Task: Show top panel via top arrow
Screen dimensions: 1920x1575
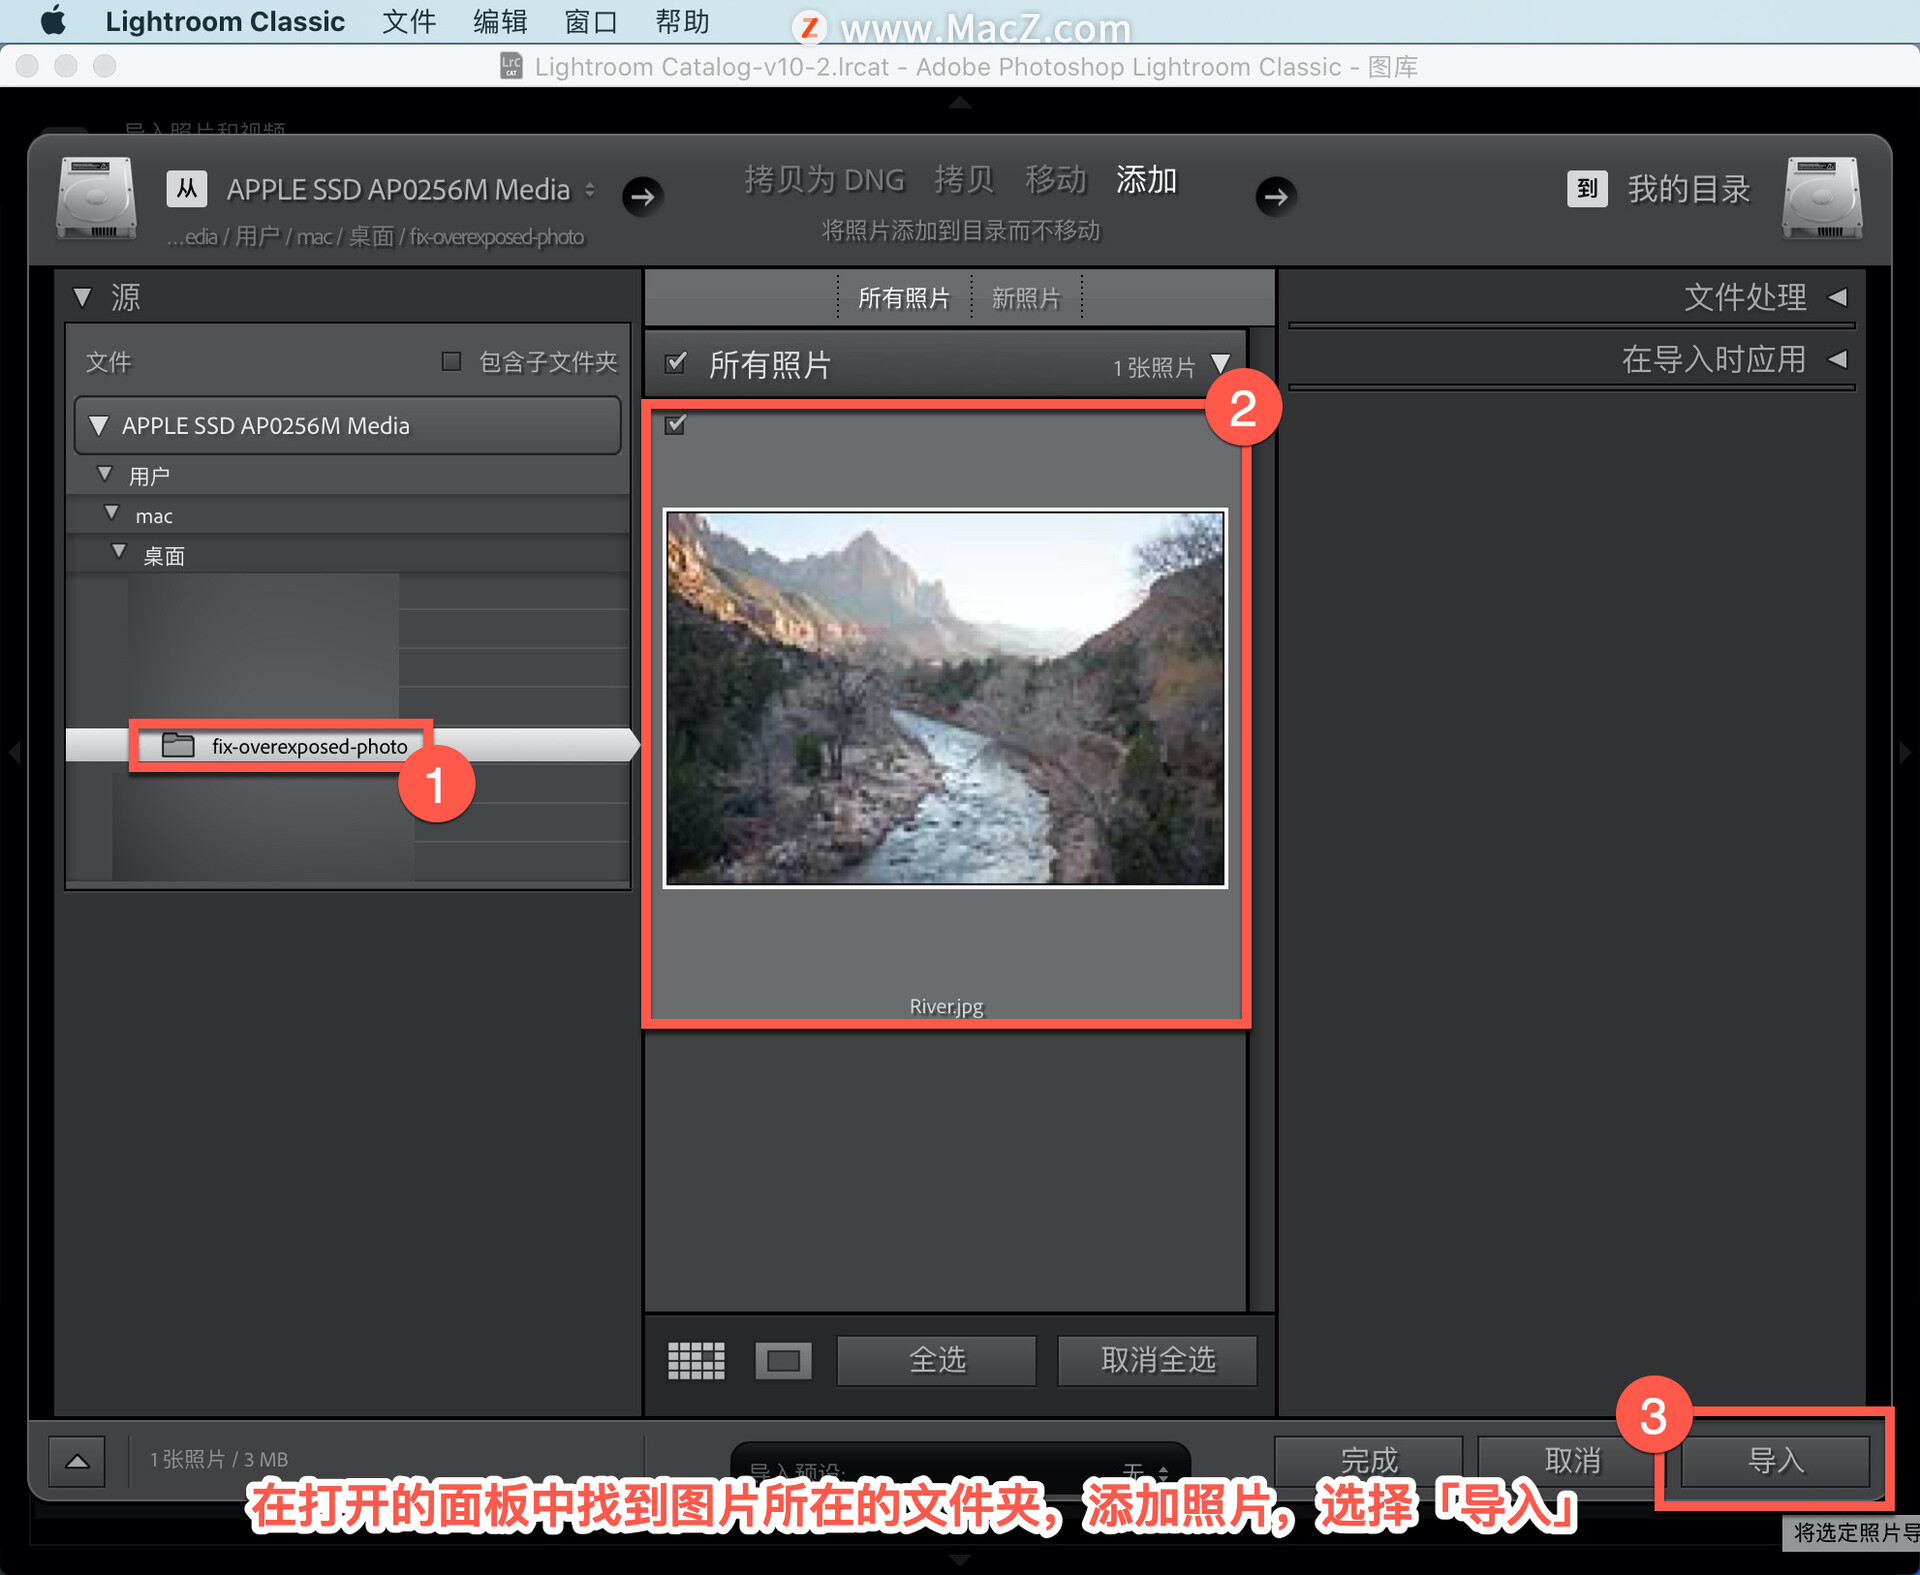Action: (960, 102)
